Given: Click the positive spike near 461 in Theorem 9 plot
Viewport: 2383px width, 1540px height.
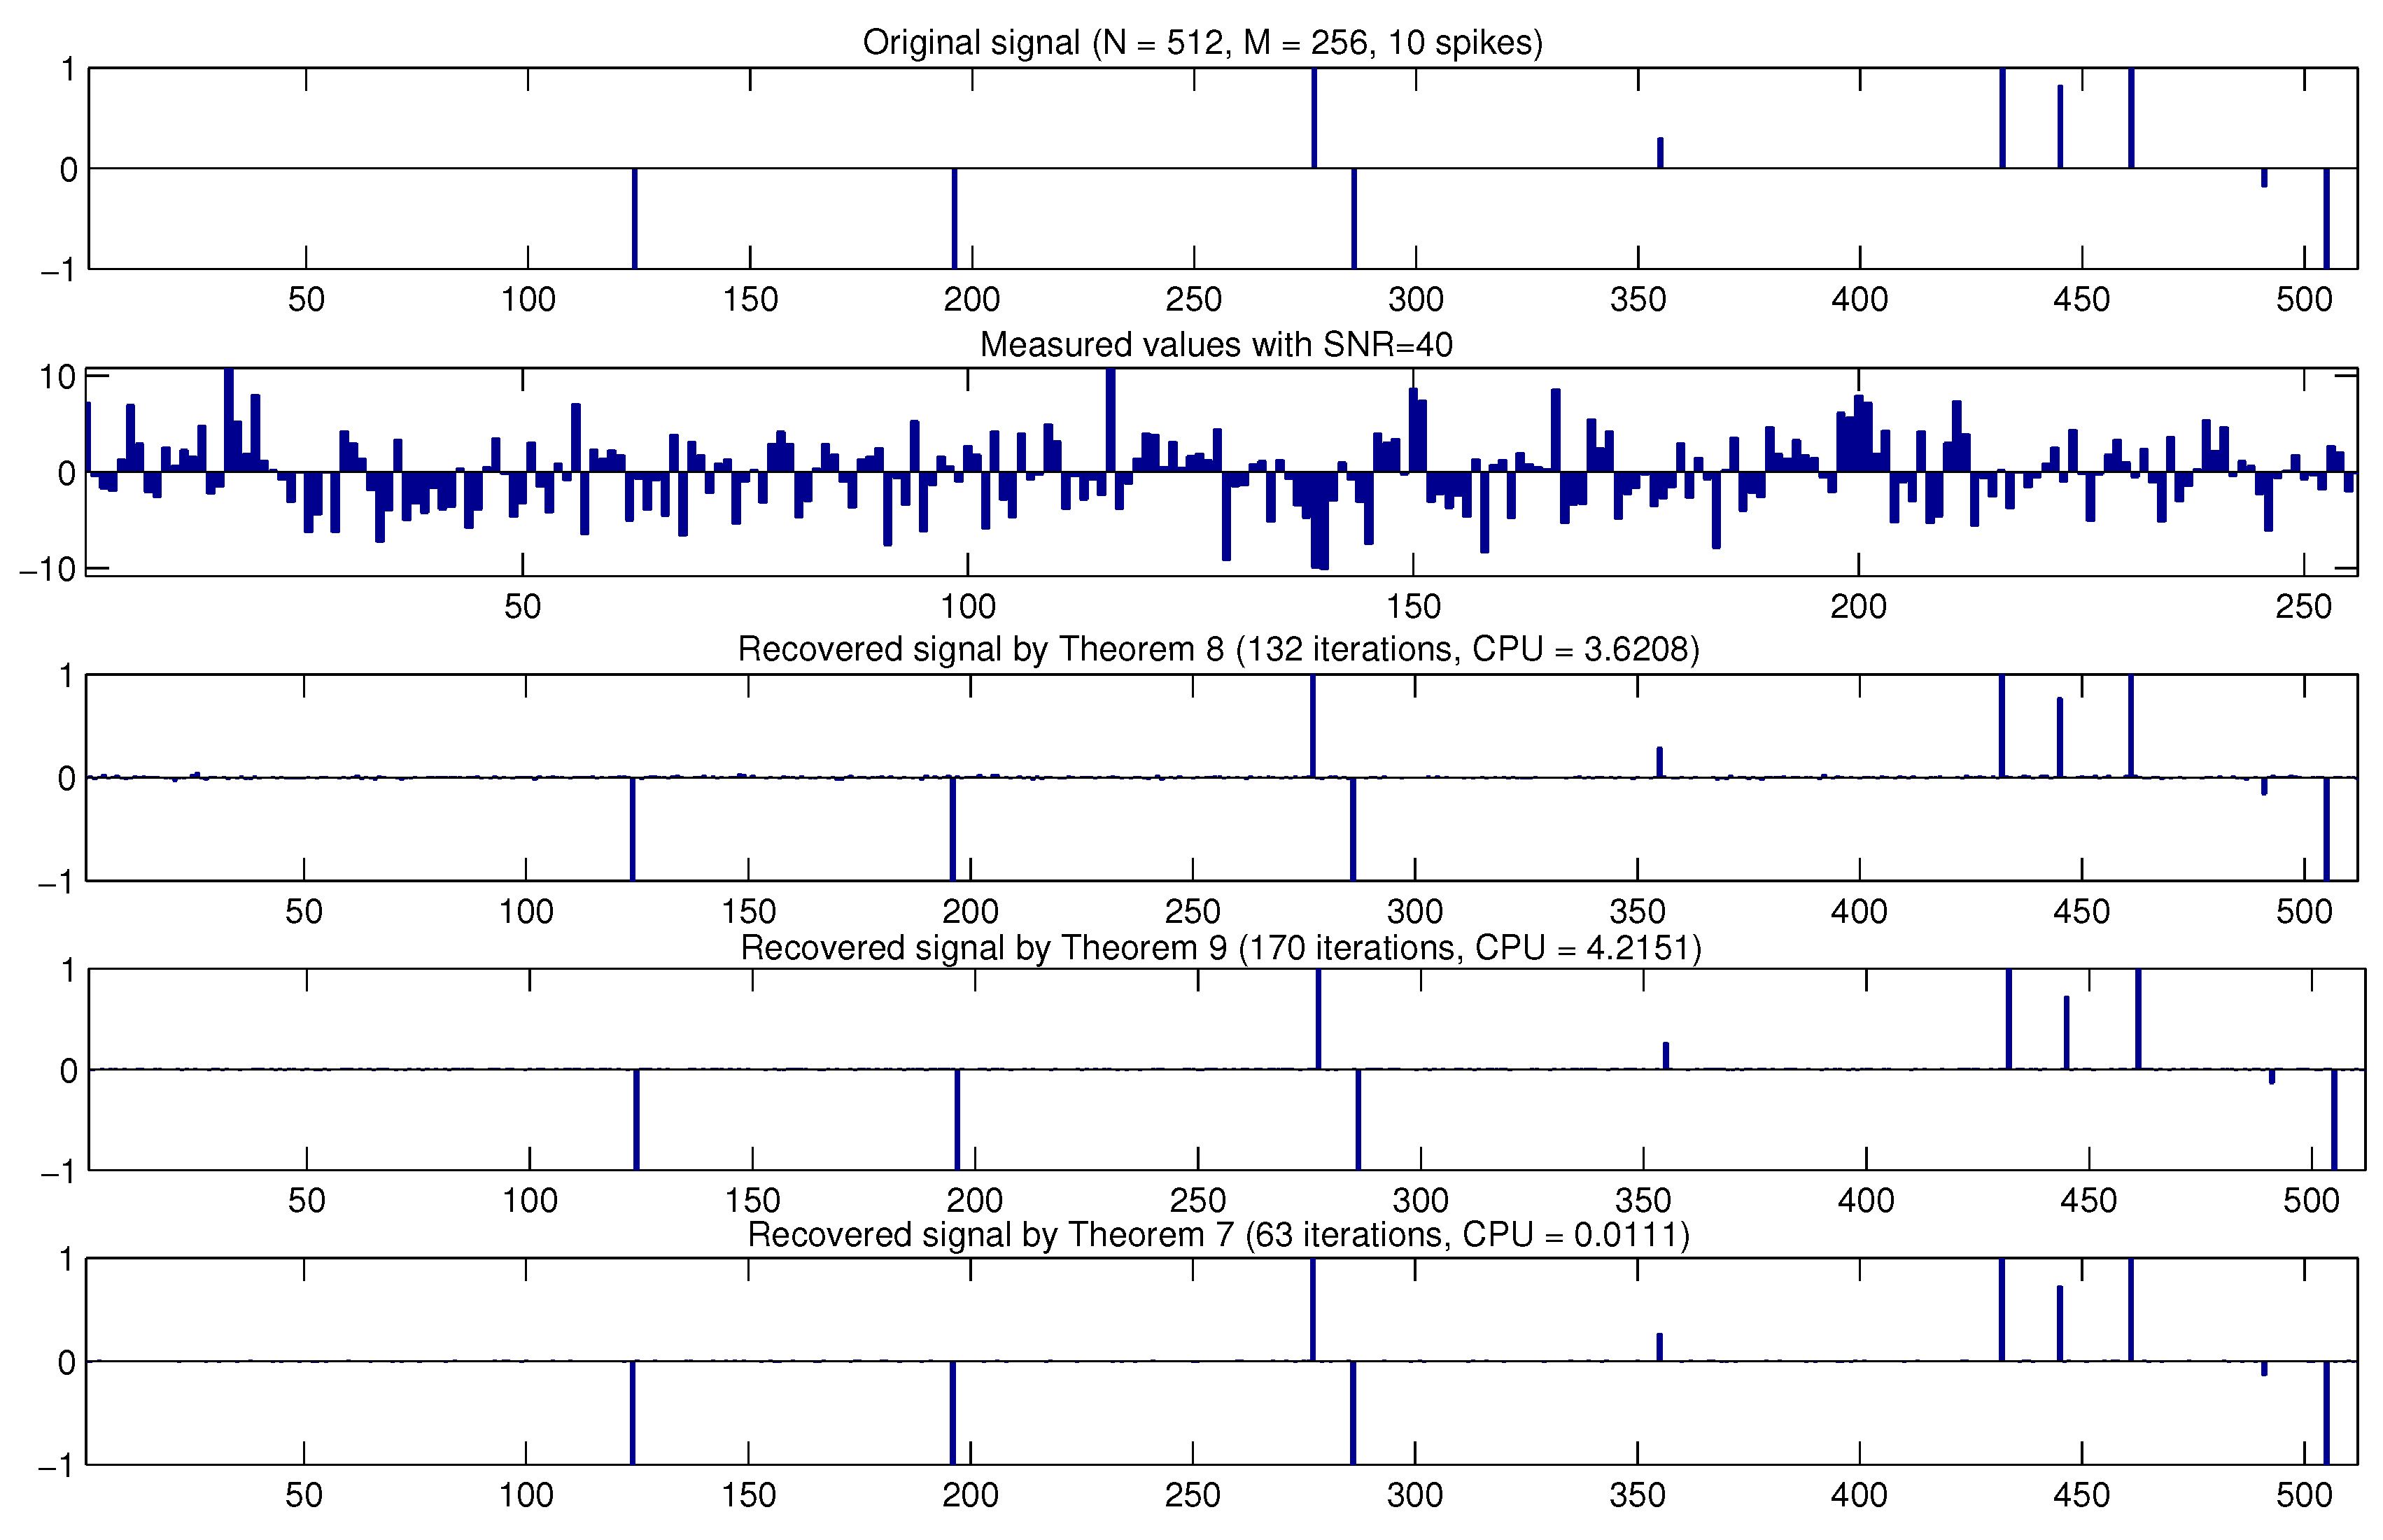Looking at the screenshot, I should (2138, 1019).
